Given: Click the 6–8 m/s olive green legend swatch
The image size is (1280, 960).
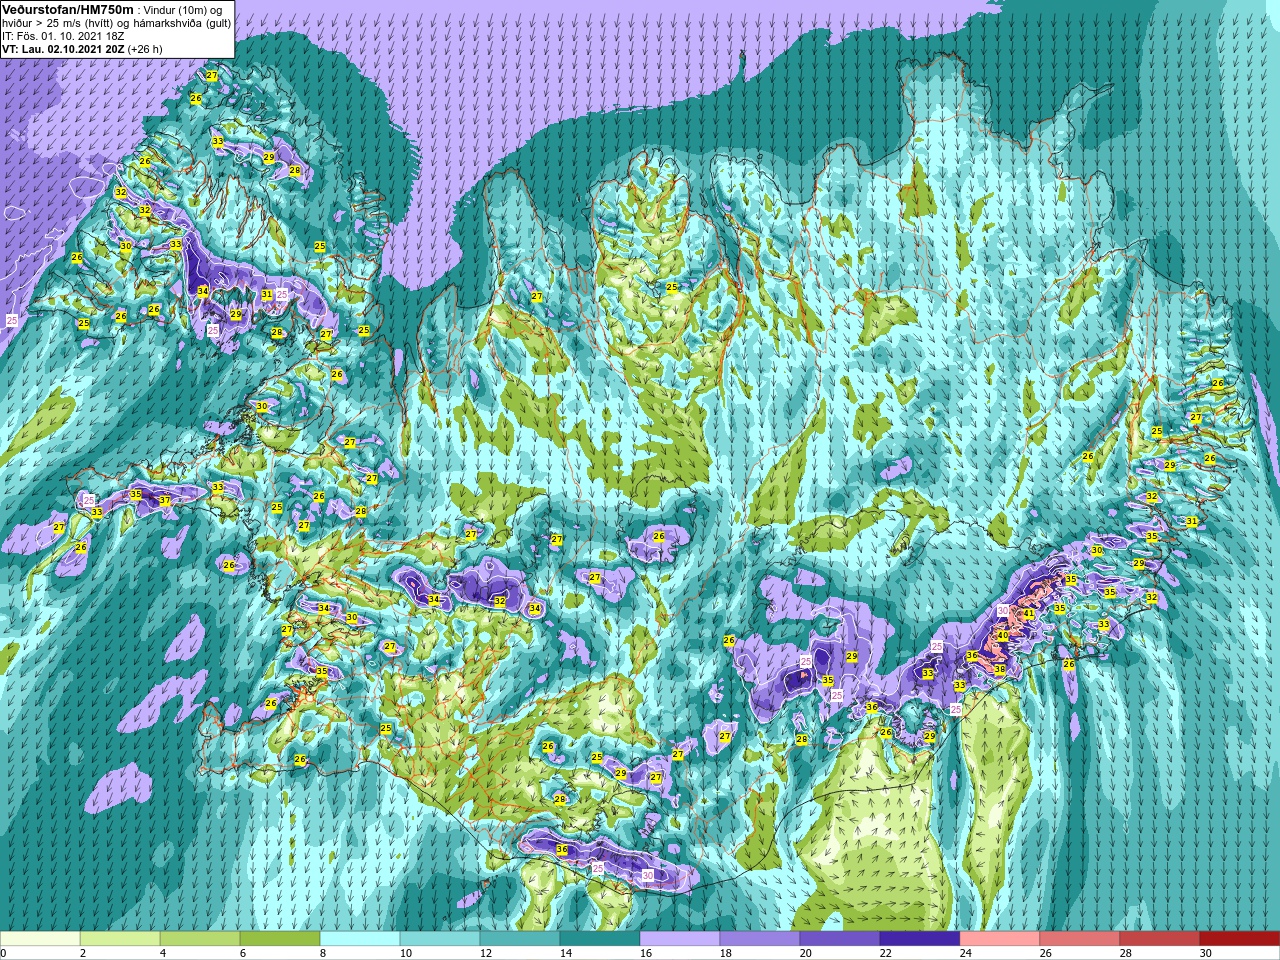Looking at the screenshot, I should coord(280,939).
